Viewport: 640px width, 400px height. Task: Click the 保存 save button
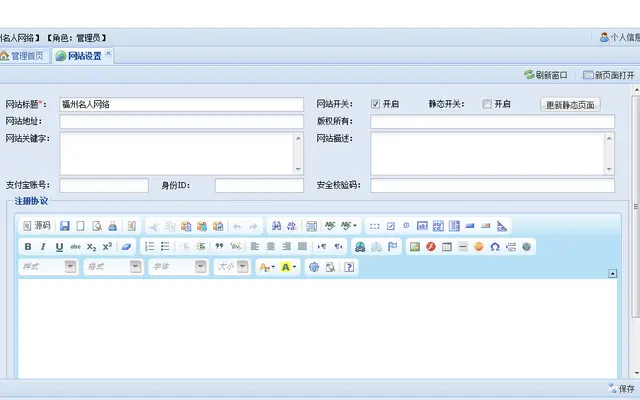pos(621,389)
